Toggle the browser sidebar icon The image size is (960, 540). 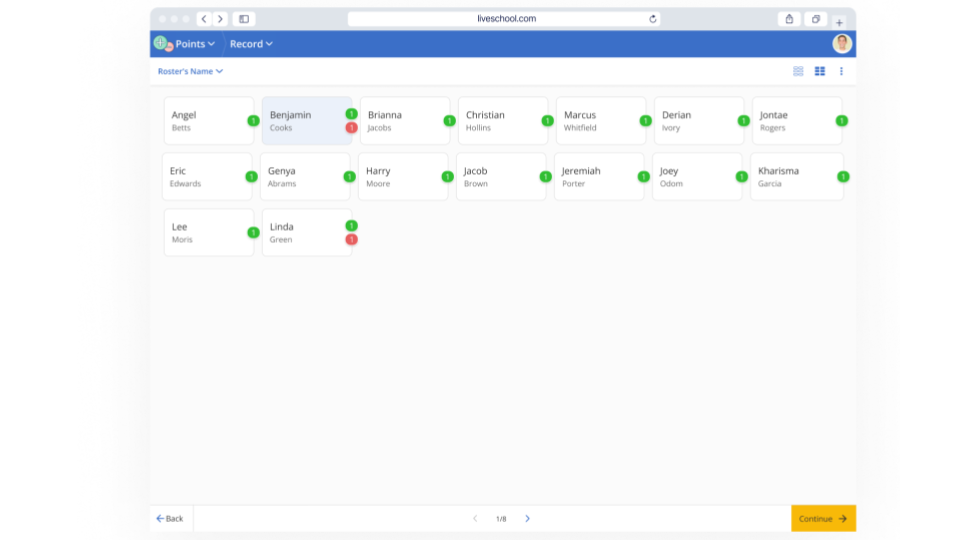tap(244, 19)
